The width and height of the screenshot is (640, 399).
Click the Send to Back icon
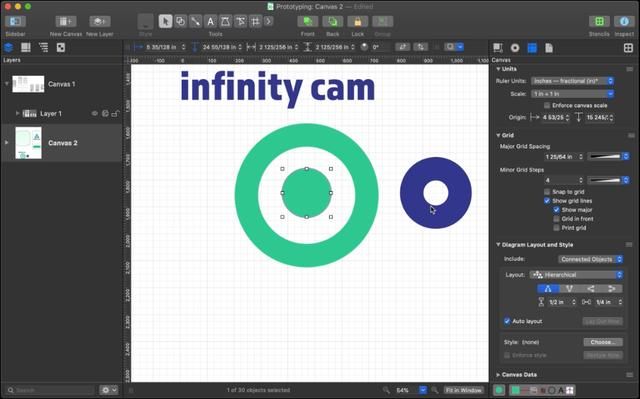pos(333,21)
